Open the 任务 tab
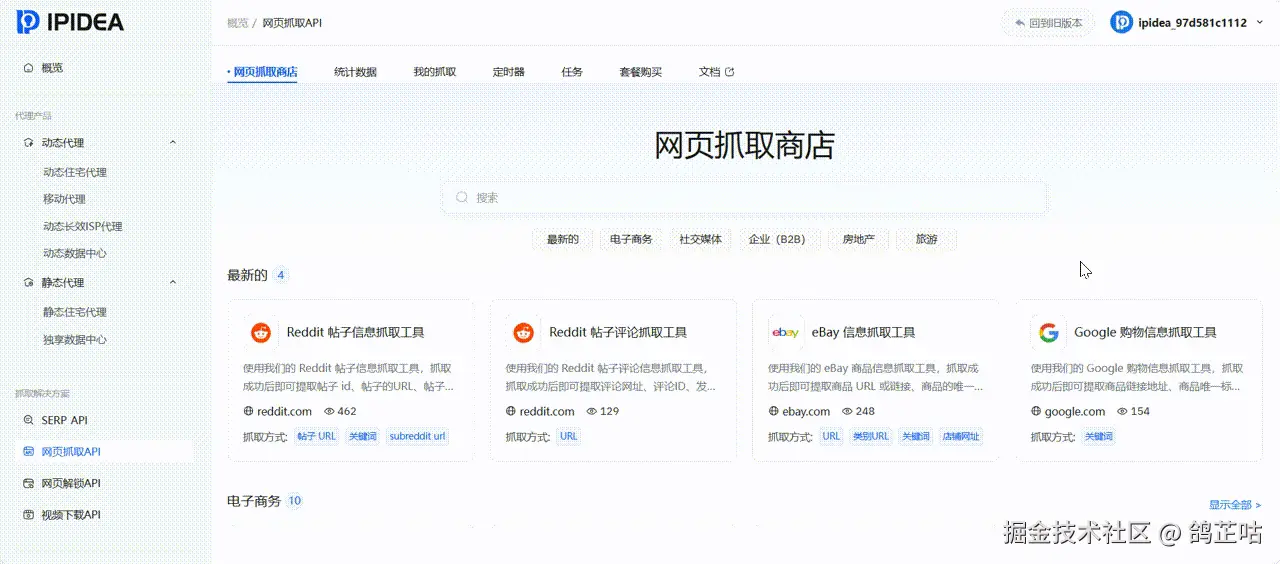Viewport: 1280px width, 564px height. tap(572, 72)
